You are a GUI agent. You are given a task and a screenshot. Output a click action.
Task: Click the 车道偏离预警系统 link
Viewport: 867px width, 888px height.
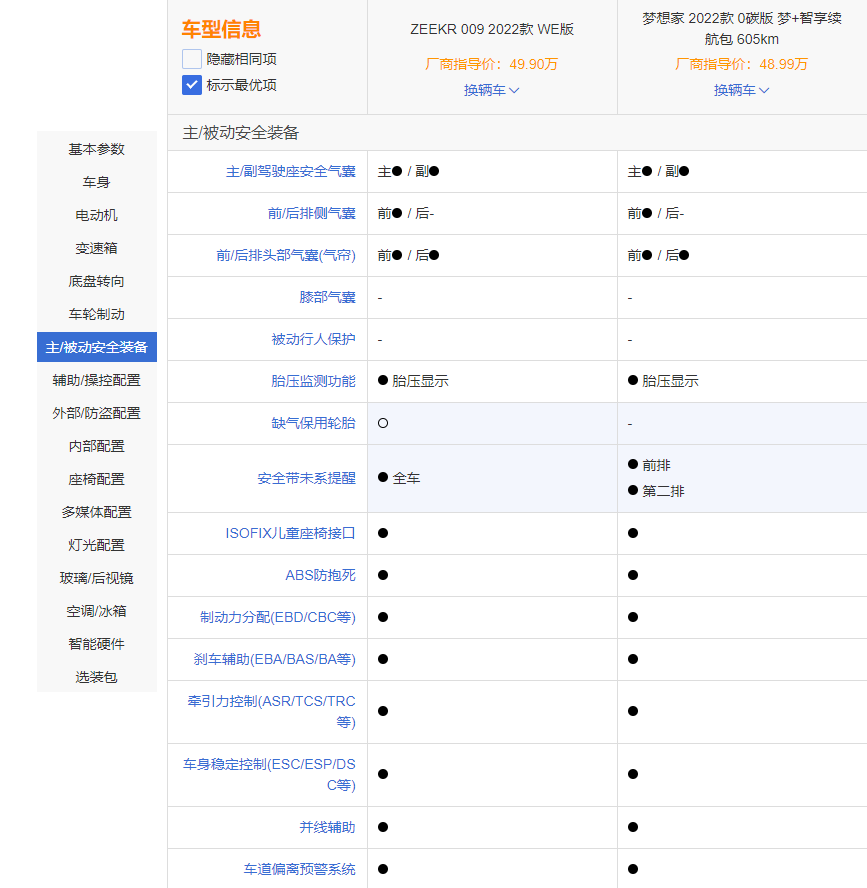(x=299, y=869)
